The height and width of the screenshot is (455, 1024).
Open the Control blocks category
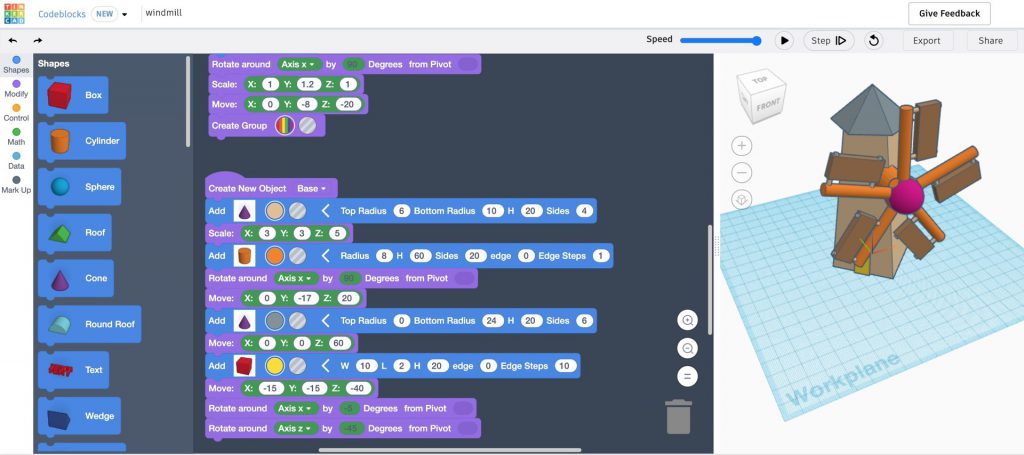(x=16, y=111)
